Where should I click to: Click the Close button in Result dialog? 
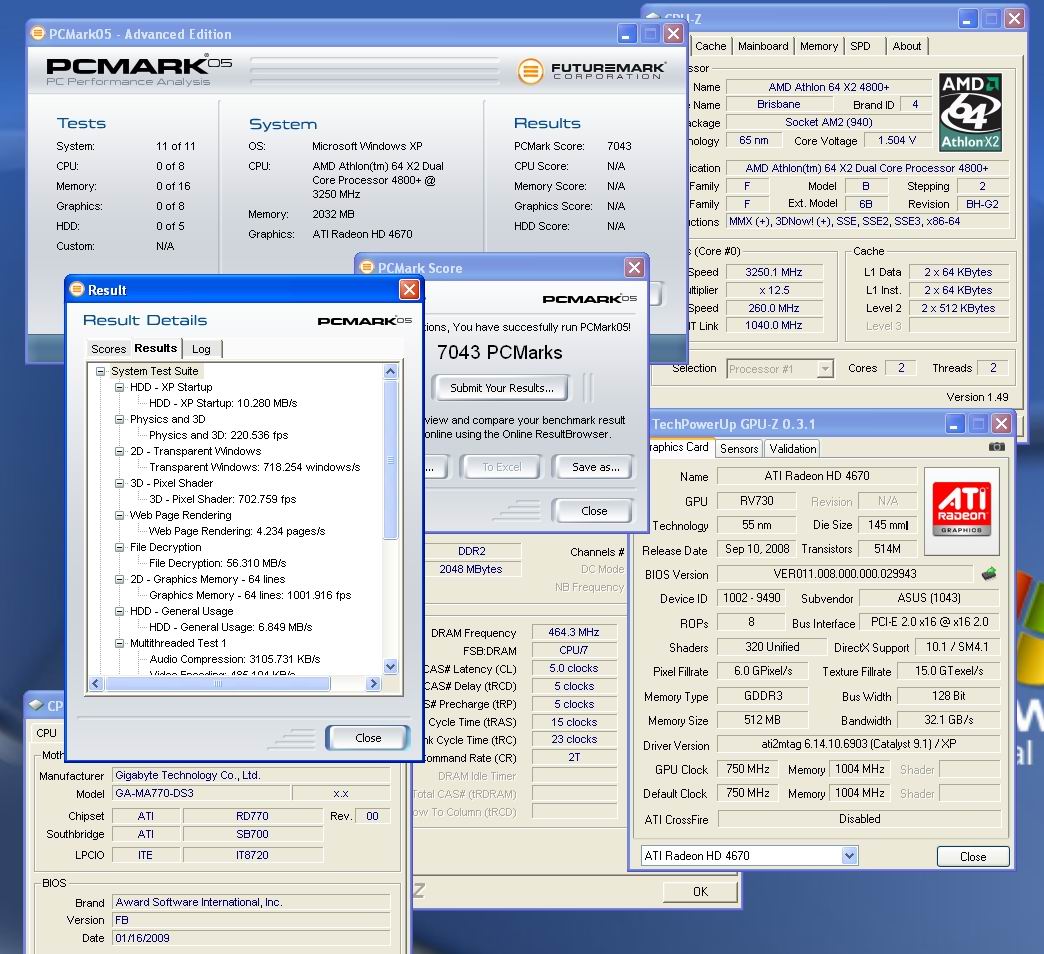pyautogui.click(x=368, y=738)
